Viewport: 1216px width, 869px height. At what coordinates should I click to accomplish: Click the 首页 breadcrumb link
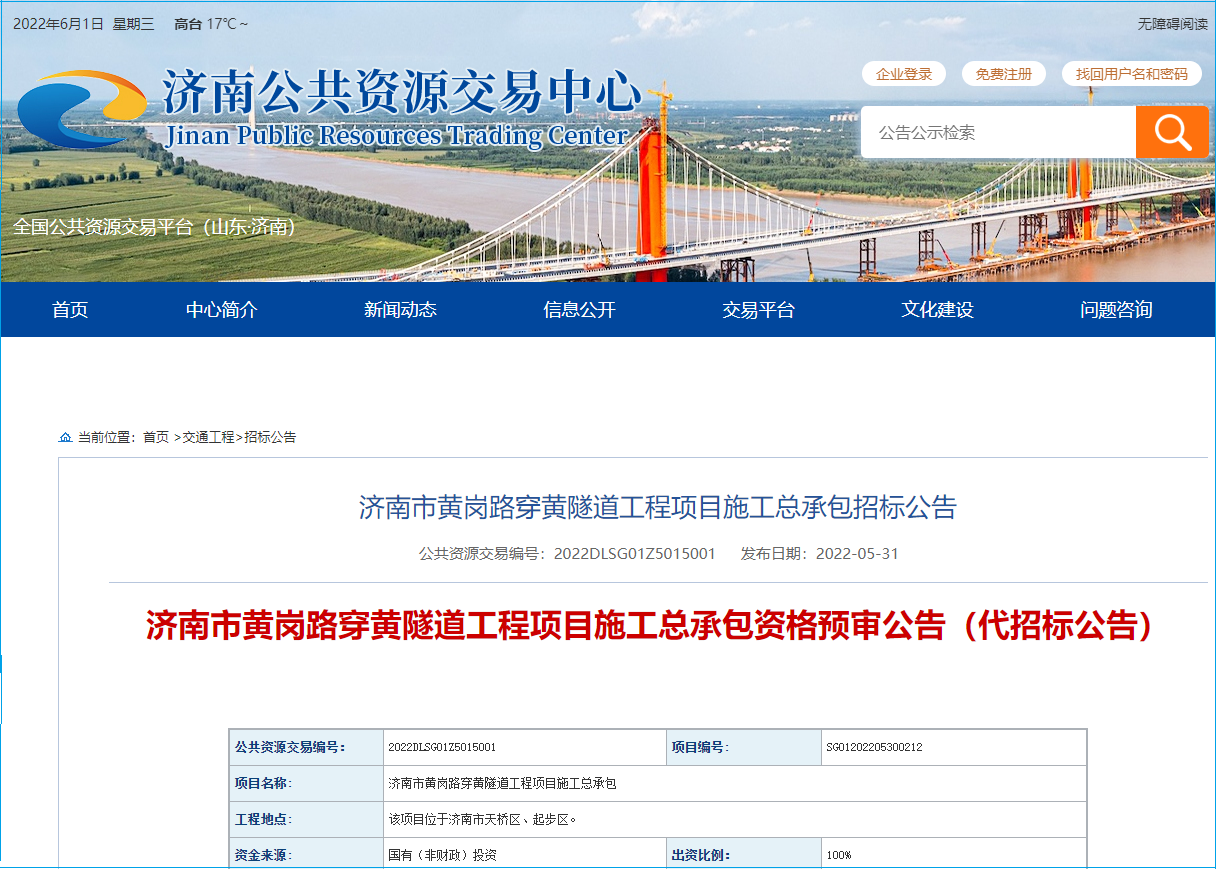[156, 437]
